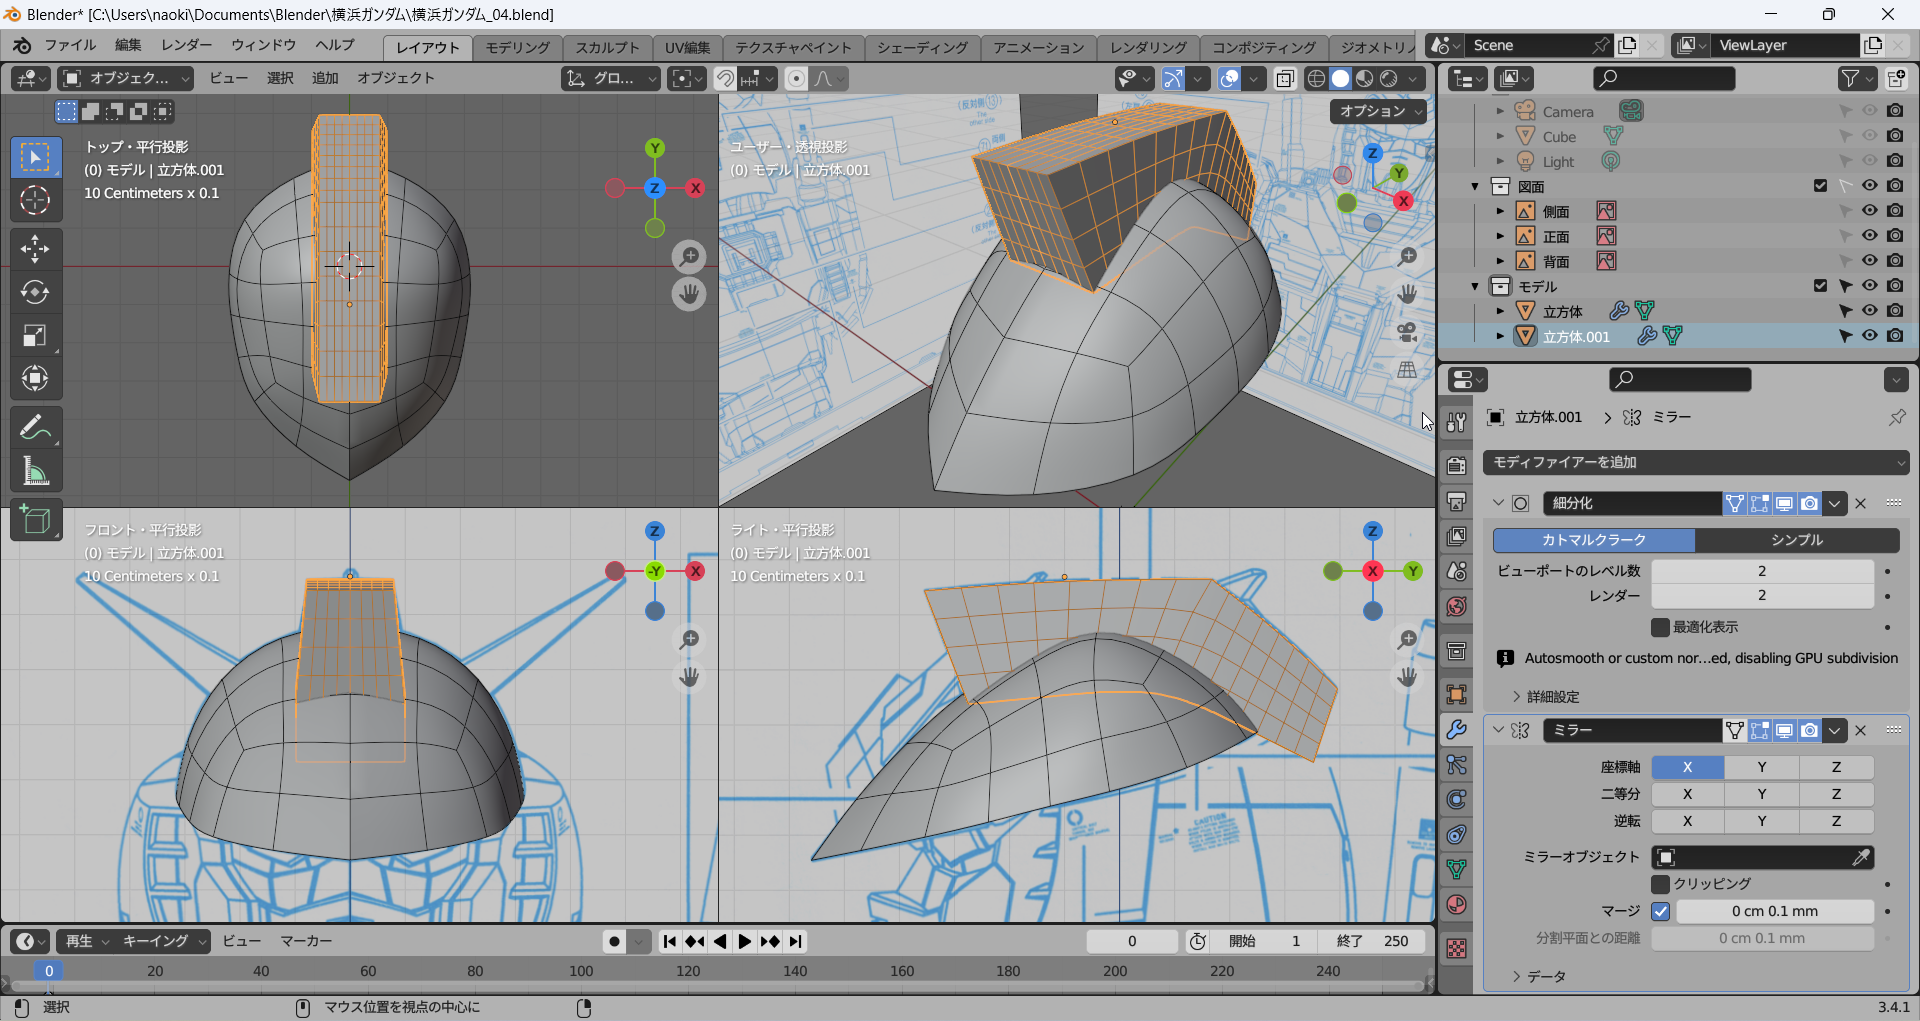Click the play animation button in timeline
Viewport: 1920px width, 1021px height.
click(745, 941)
